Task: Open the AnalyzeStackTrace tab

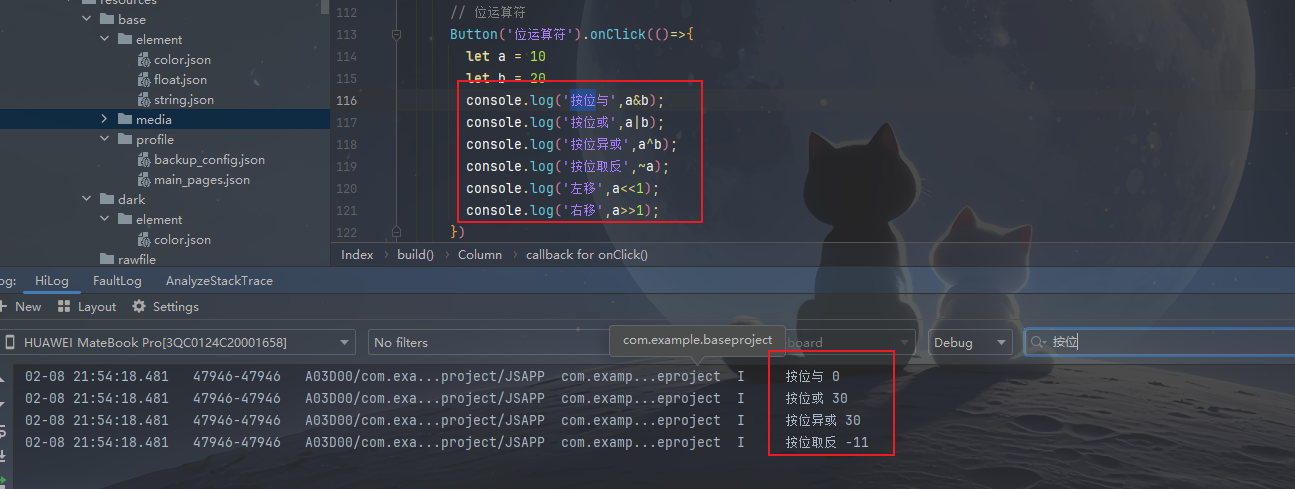Action: [x=219, y=281]
